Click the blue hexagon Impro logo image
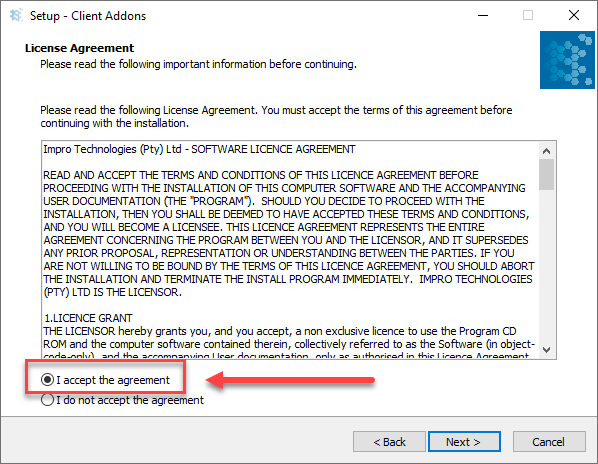598x464 pixels. click(x=567, y=60)
